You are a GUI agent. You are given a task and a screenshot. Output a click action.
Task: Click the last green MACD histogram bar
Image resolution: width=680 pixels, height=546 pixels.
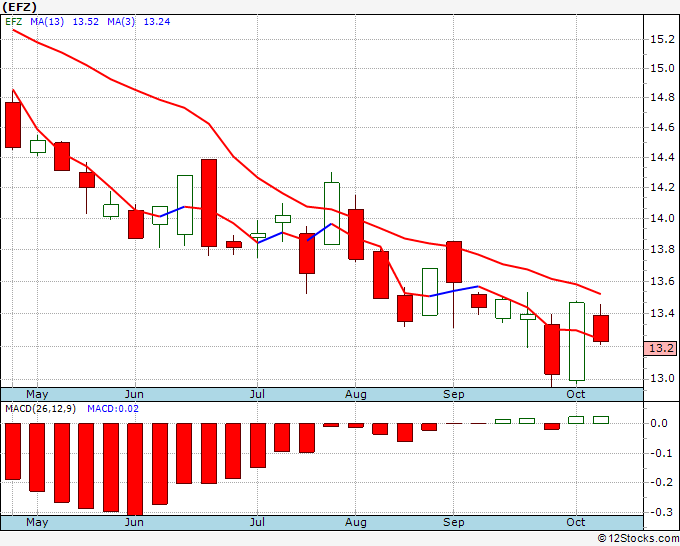[x=601, y=420]
